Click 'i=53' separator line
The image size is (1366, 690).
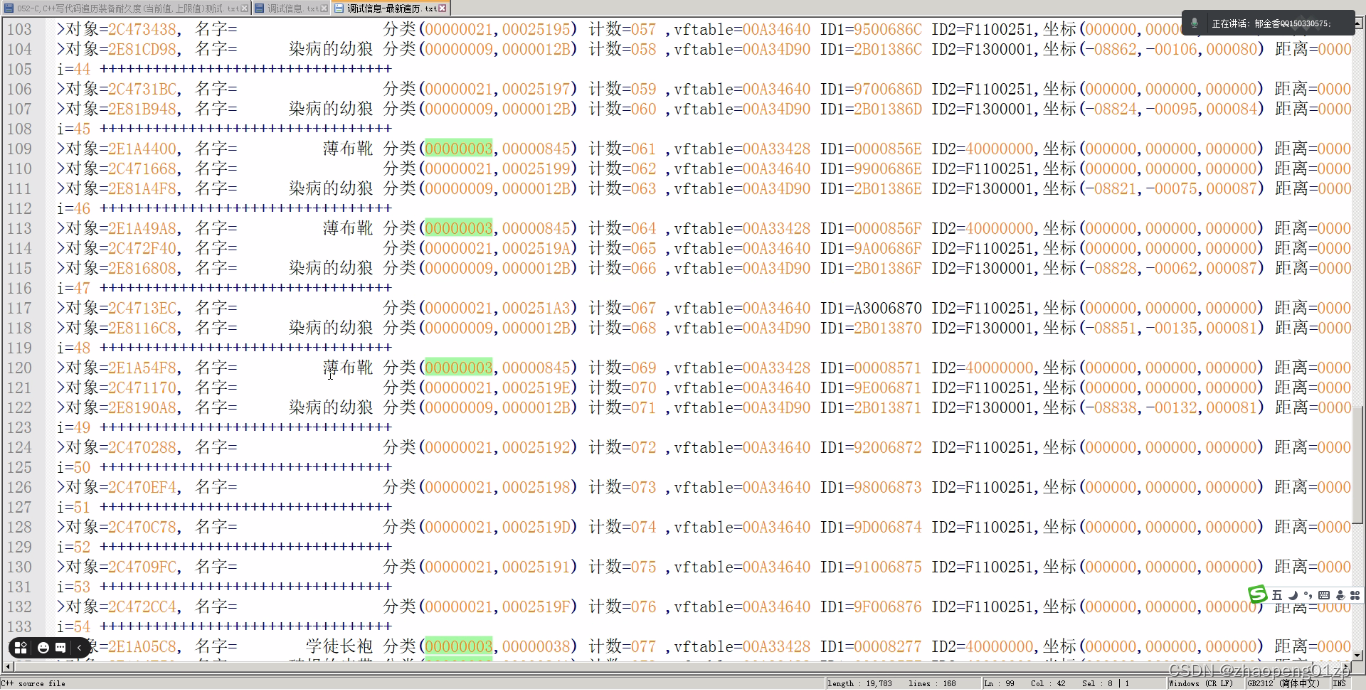coord(224,587)
